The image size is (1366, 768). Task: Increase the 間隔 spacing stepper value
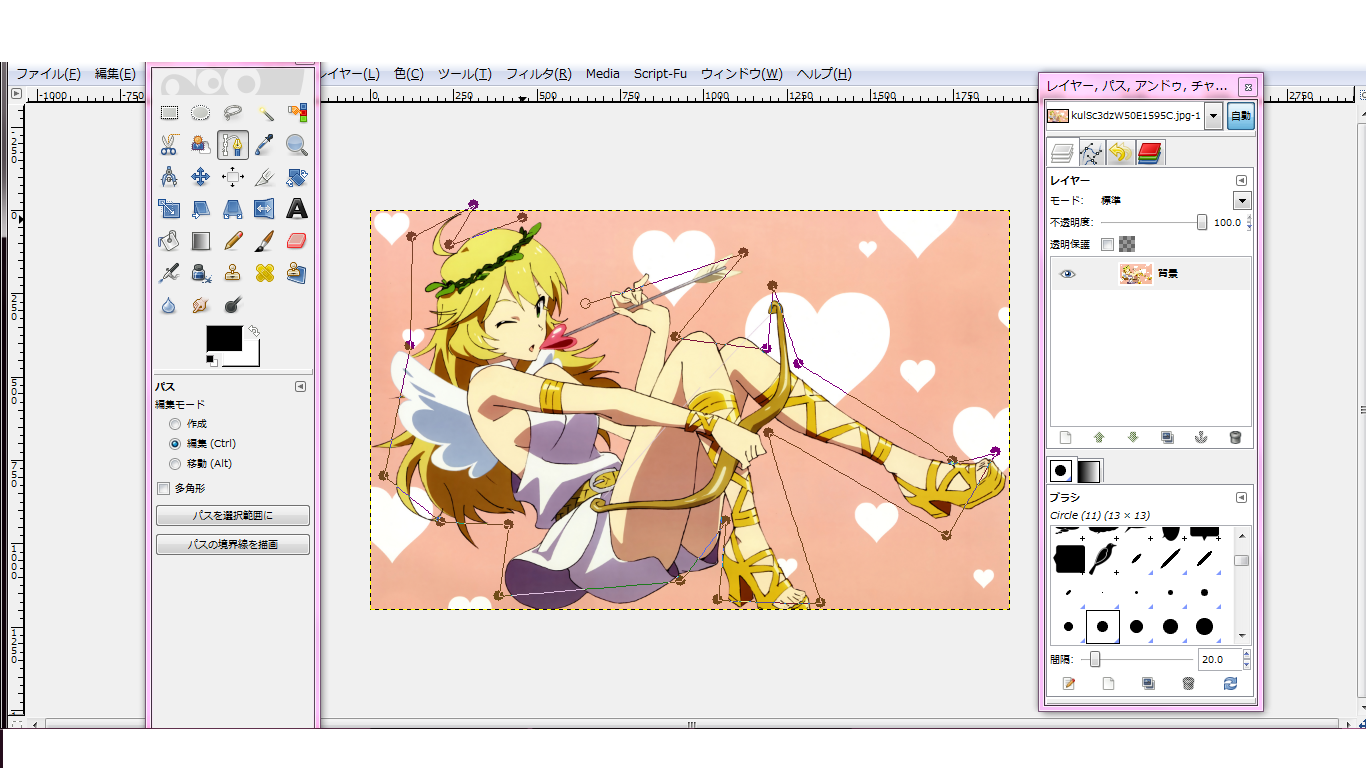tap(1247, 655)
